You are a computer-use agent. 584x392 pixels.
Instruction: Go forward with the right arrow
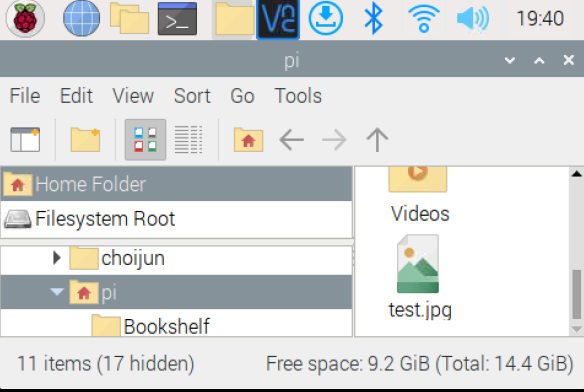[334, 140]
